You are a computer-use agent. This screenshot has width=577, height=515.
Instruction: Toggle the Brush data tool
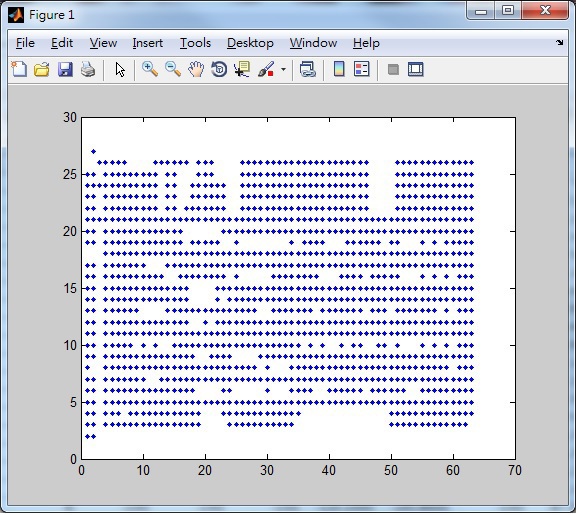click(266, 69)
